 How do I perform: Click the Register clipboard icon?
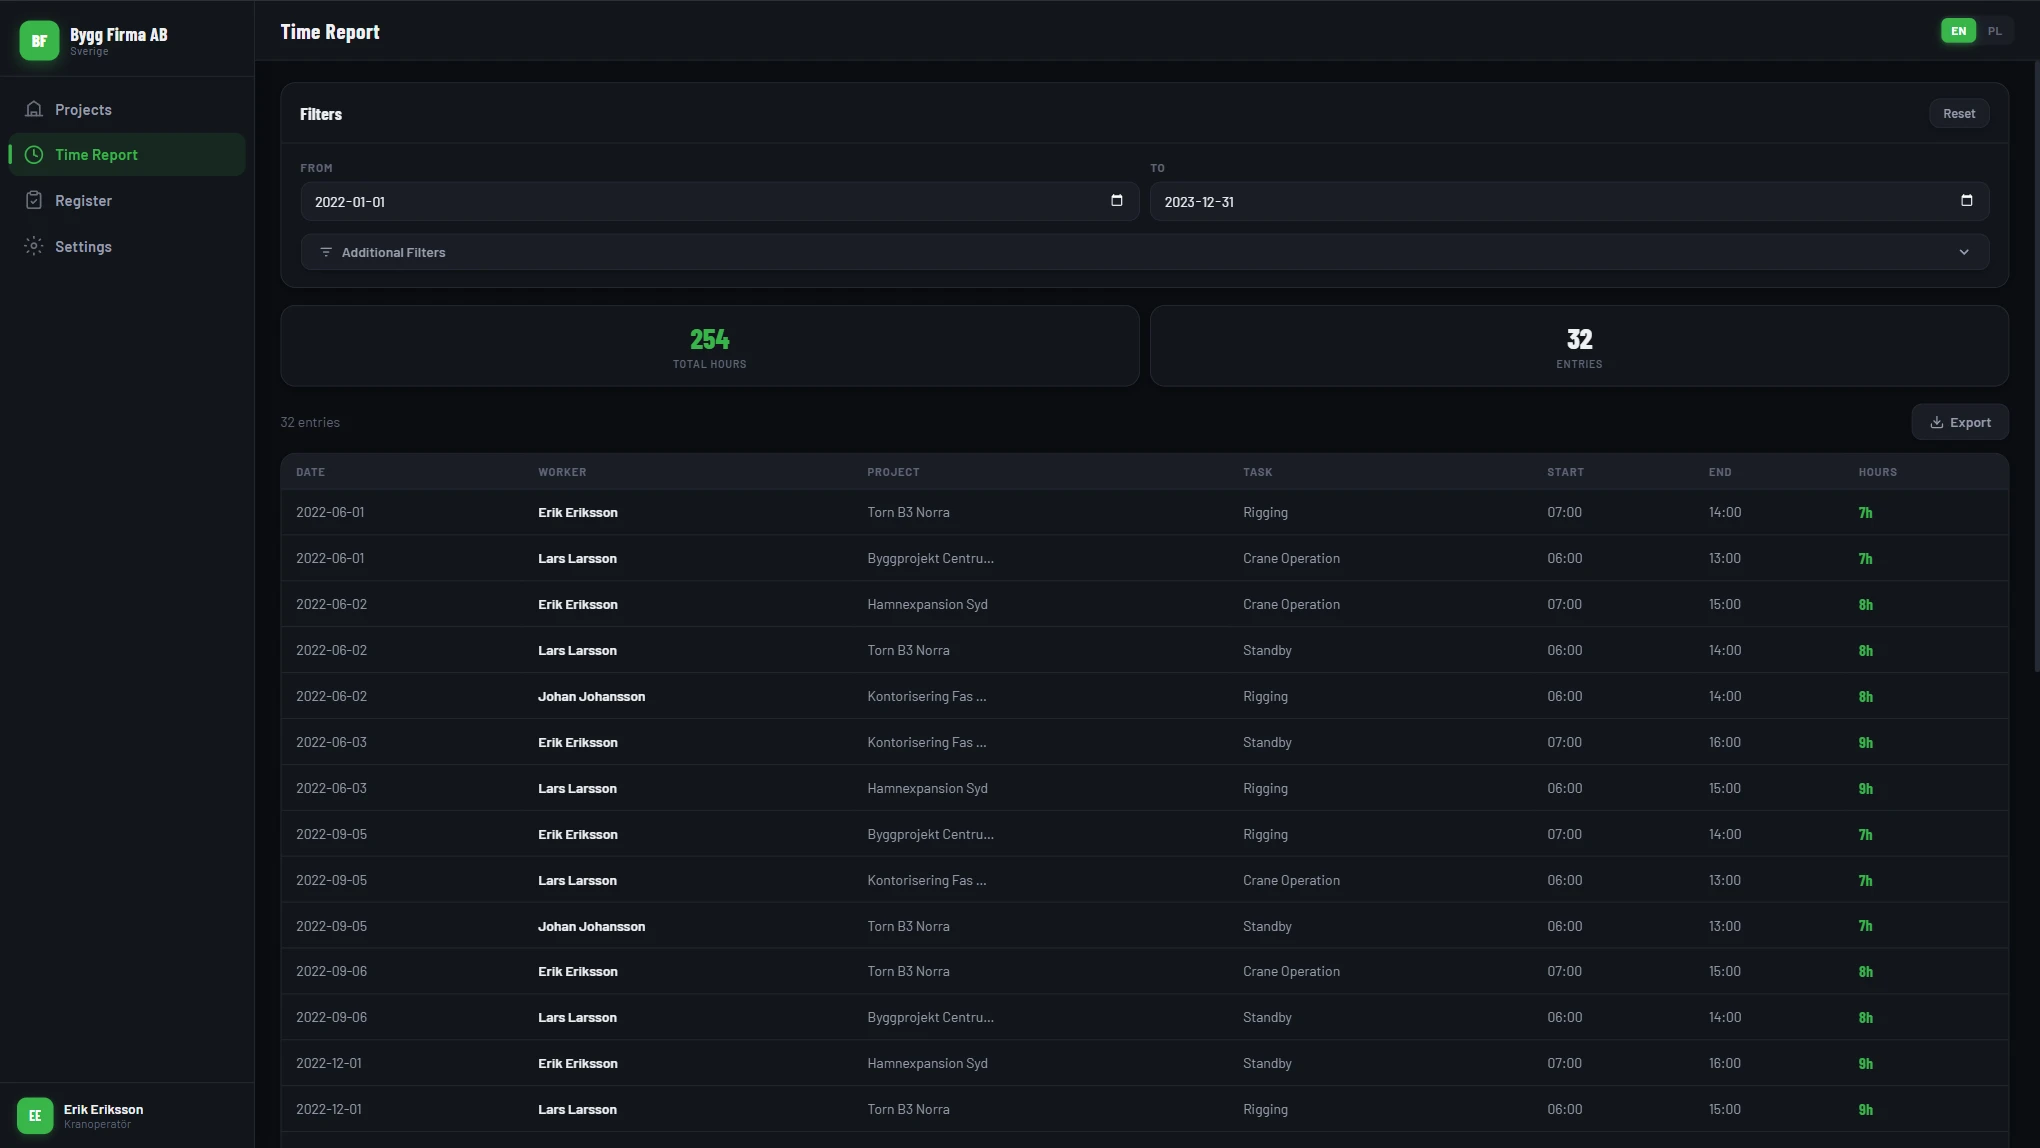pyautogui.click(x=34, y=201)
